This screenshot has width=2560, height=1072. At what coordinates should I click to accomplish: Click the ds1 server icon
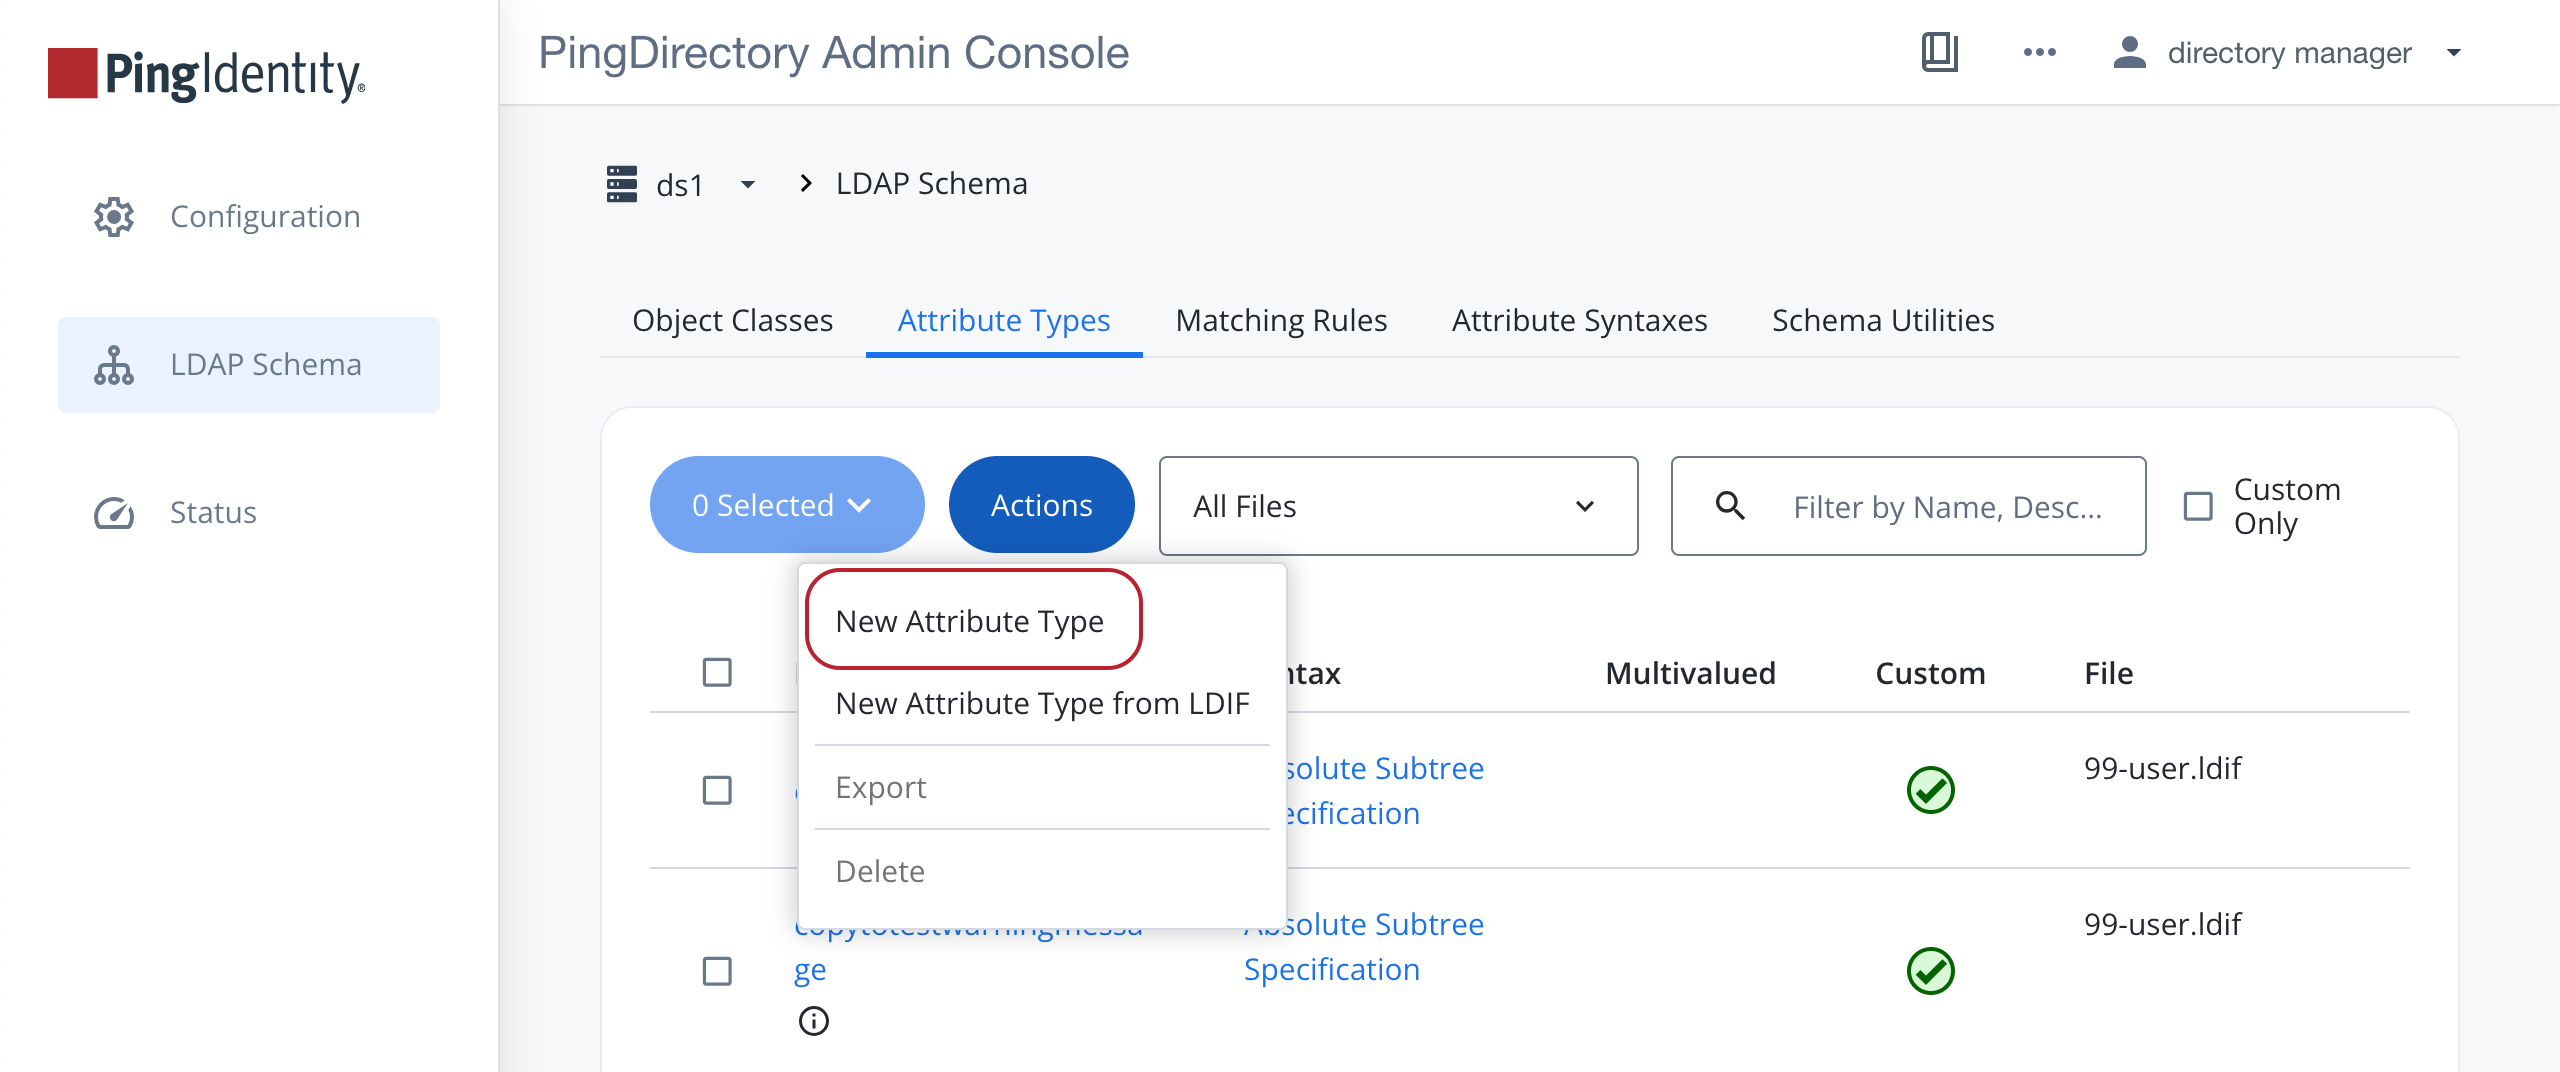pyautogui.click(x=622, y=183)
